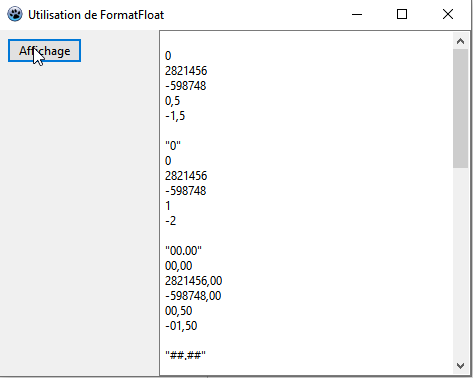This screenshot has height=378, width=473.
Task: Click the value 00,50 in the memo
Action: click(x=178, y=311)
